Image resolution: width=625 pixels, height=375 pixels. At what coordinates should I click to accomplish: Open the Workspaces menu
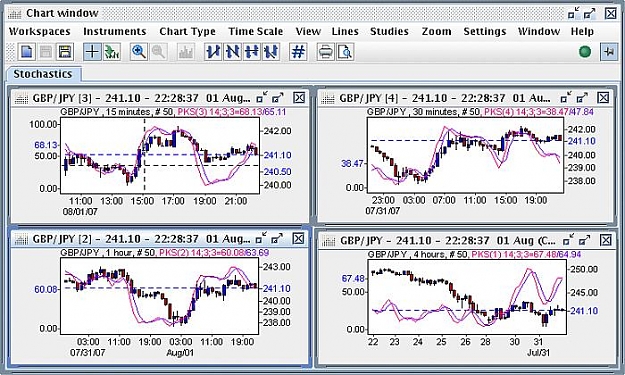click(x=39, y=31)
